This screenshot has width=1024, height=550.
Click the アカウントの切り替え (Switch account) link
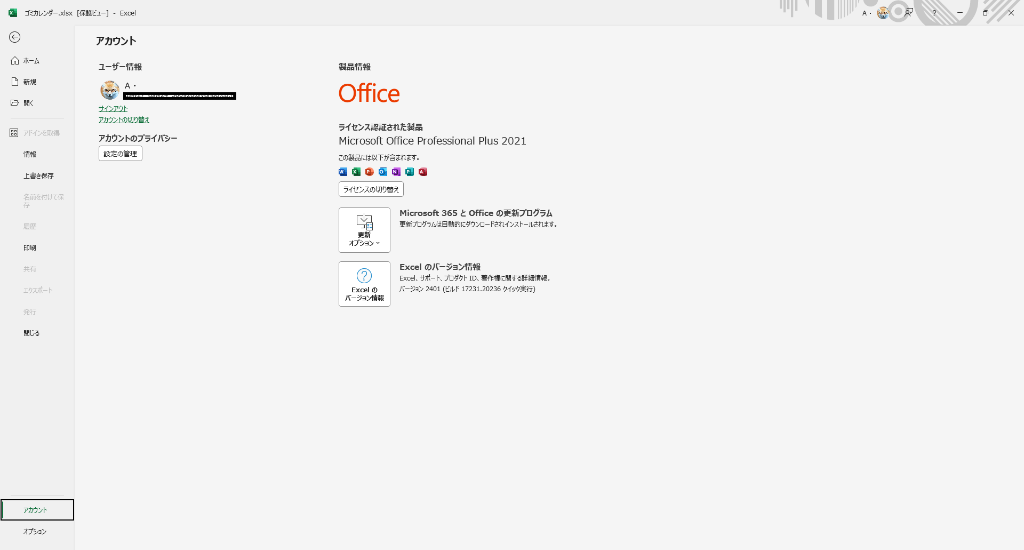click(x=124, y=120)
